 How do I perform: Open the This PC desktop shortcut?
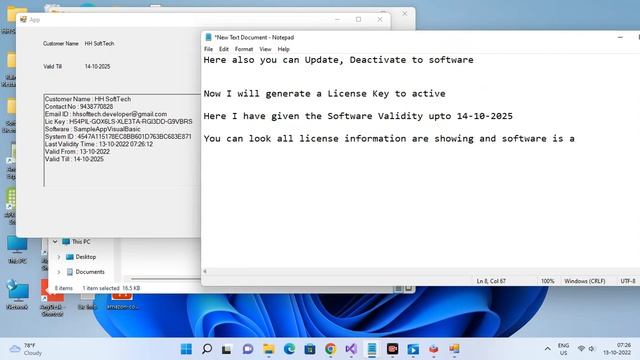[17, 250]
